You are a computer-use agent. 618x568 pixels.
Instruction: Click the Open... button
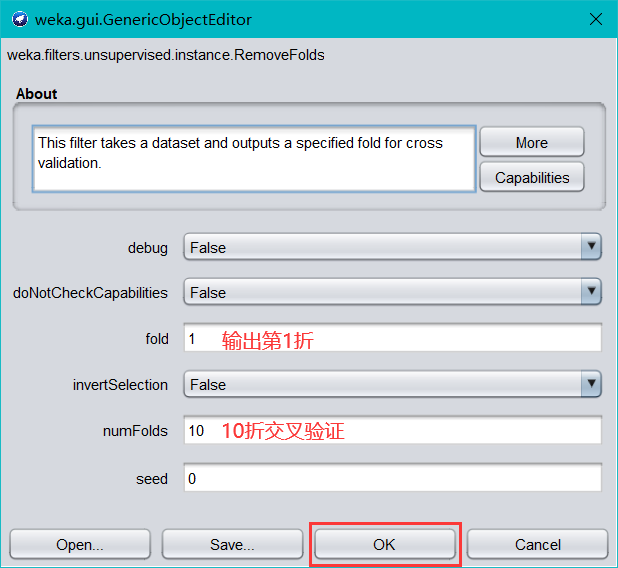click(x=80, y=544)
